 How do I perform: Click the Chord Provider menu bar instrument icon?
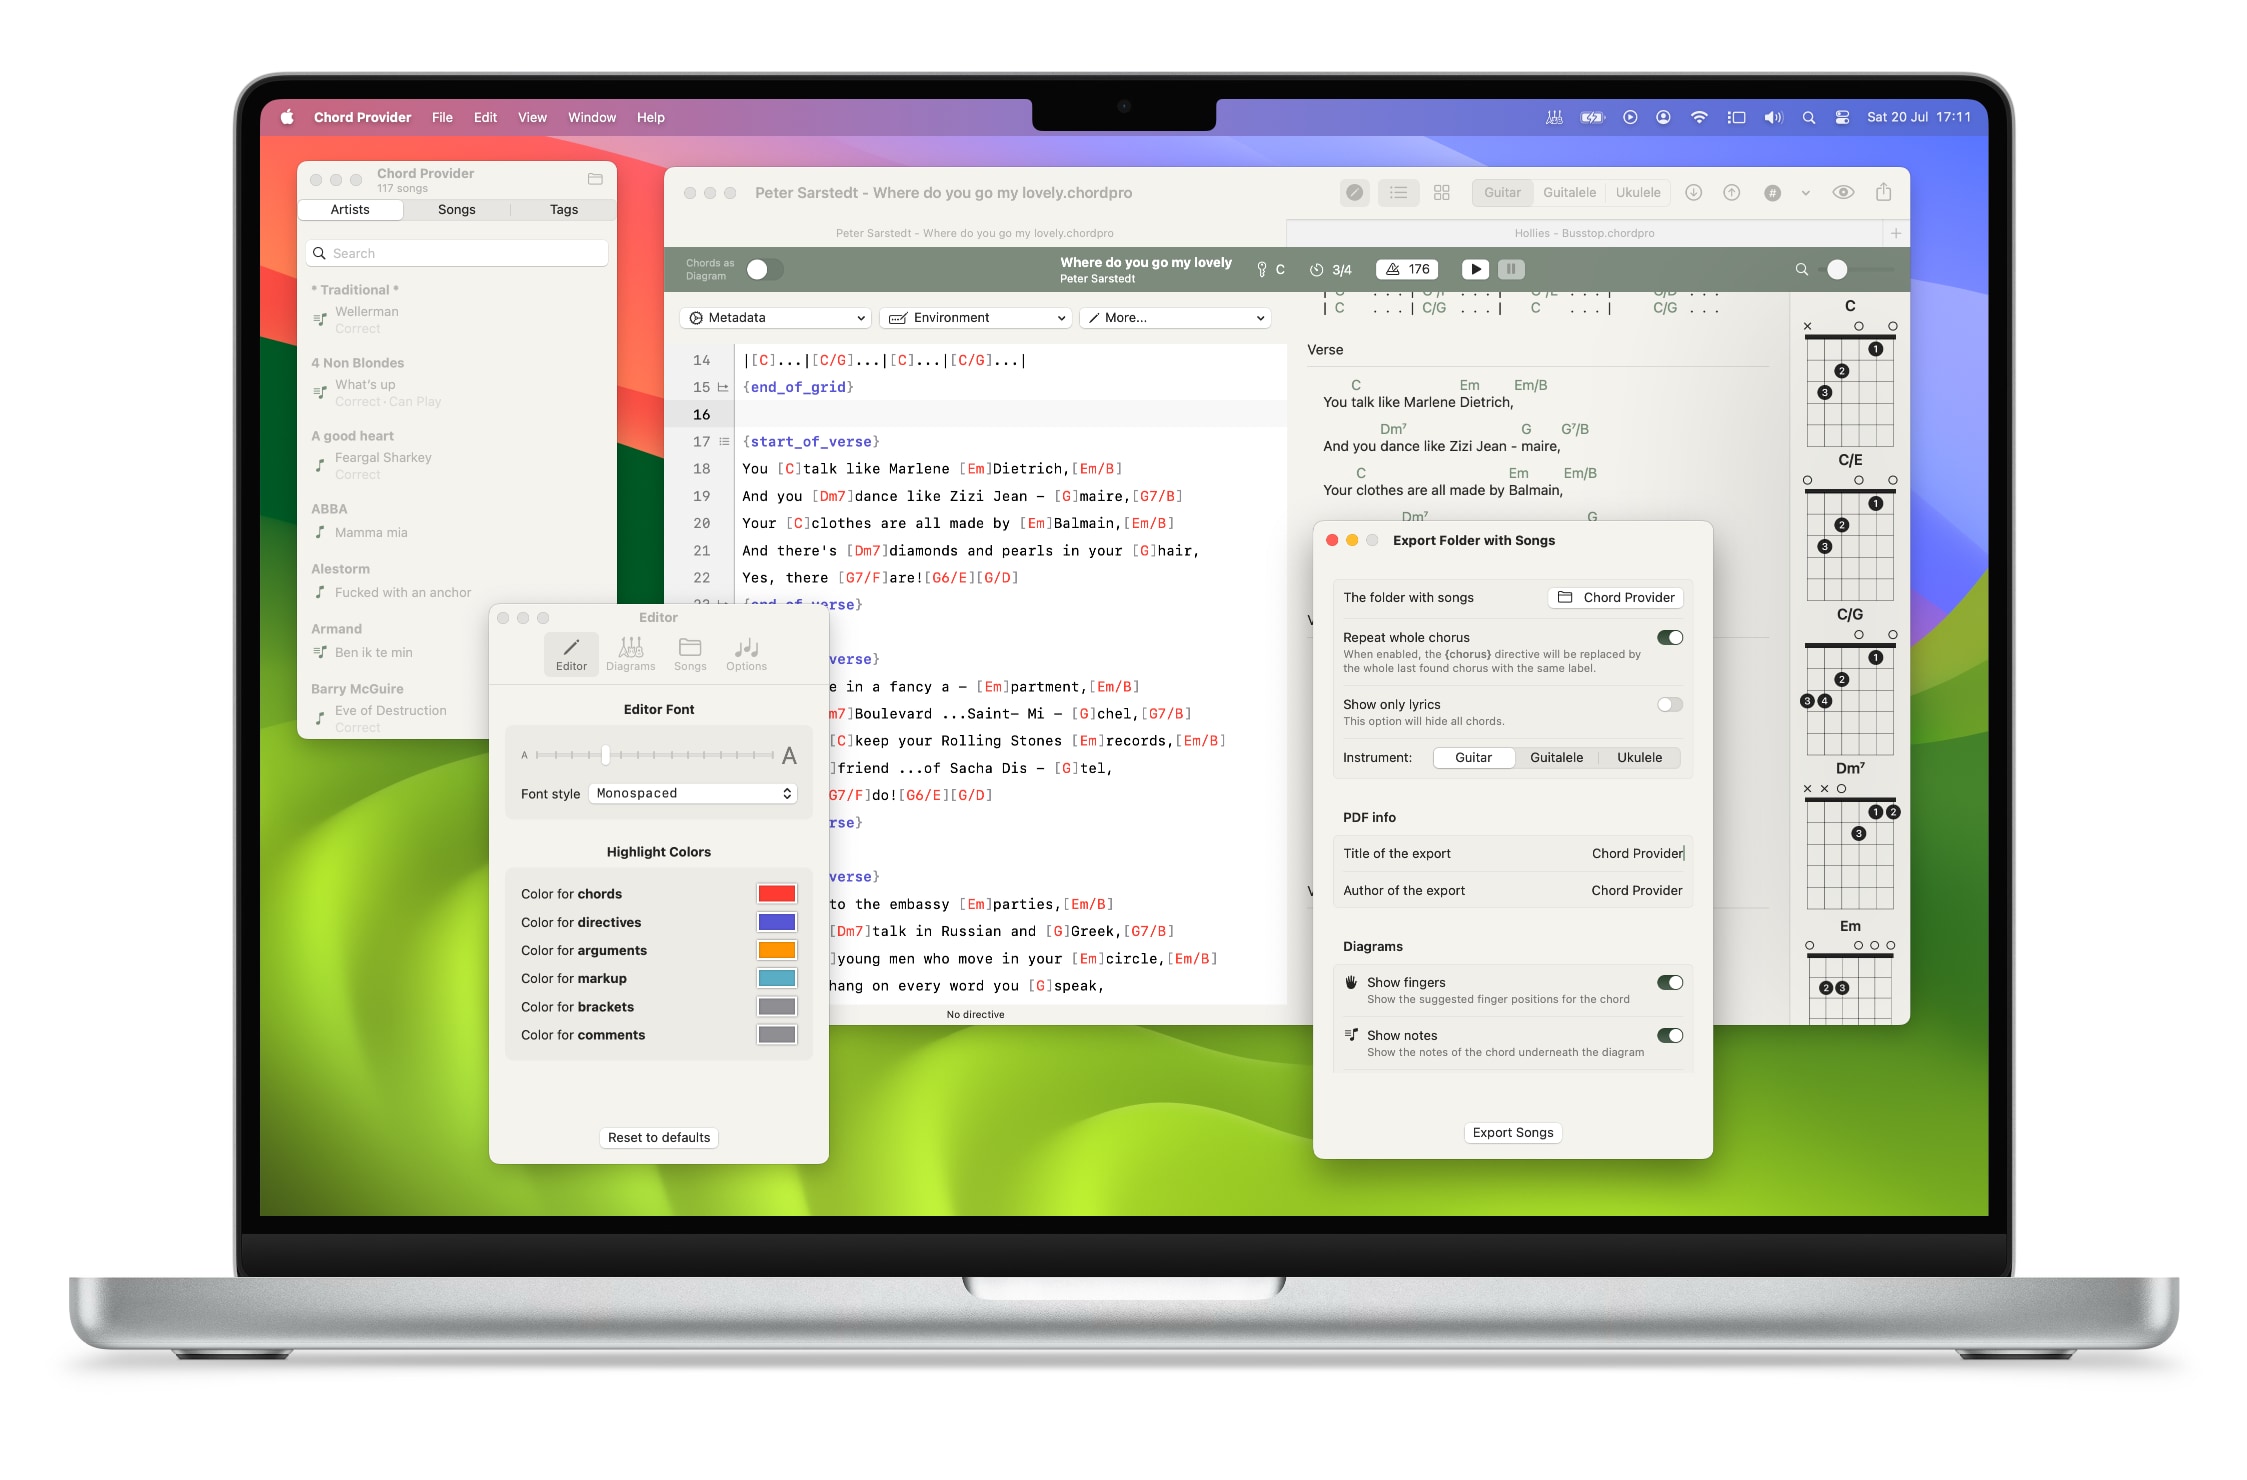click(x=1554, y=117)
